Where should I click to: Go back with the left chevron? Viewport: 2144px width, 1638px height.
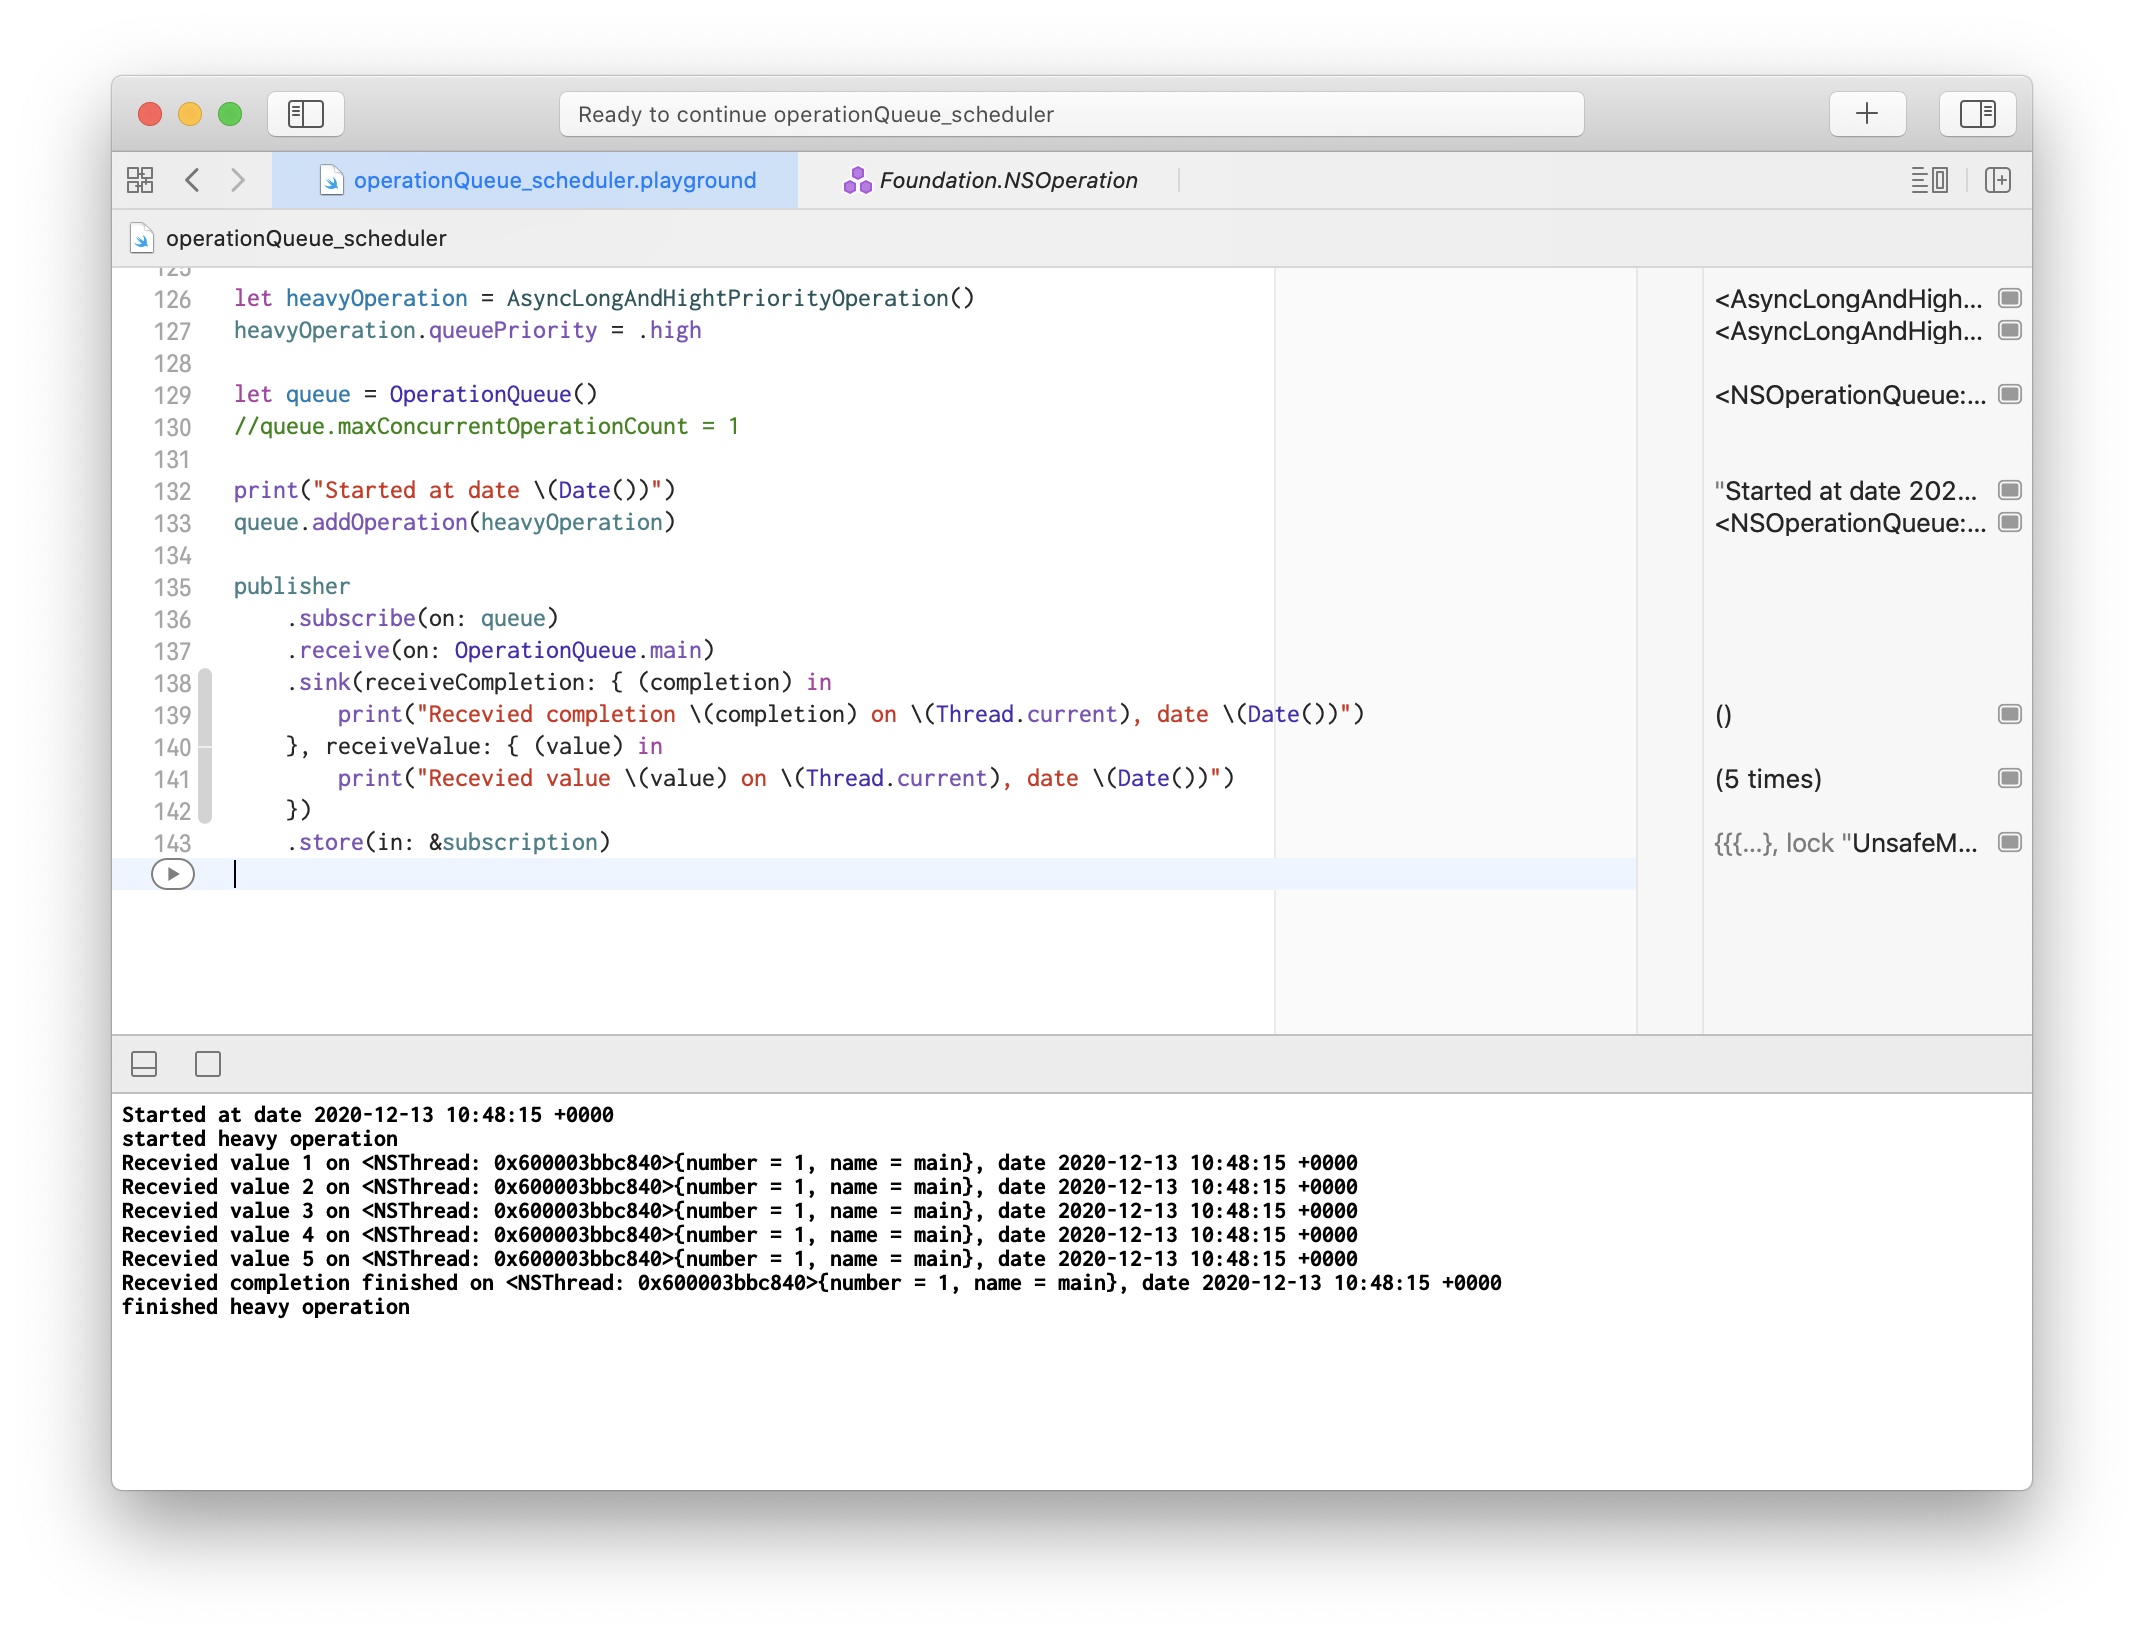pyautogui.click(x=193, y=180)
